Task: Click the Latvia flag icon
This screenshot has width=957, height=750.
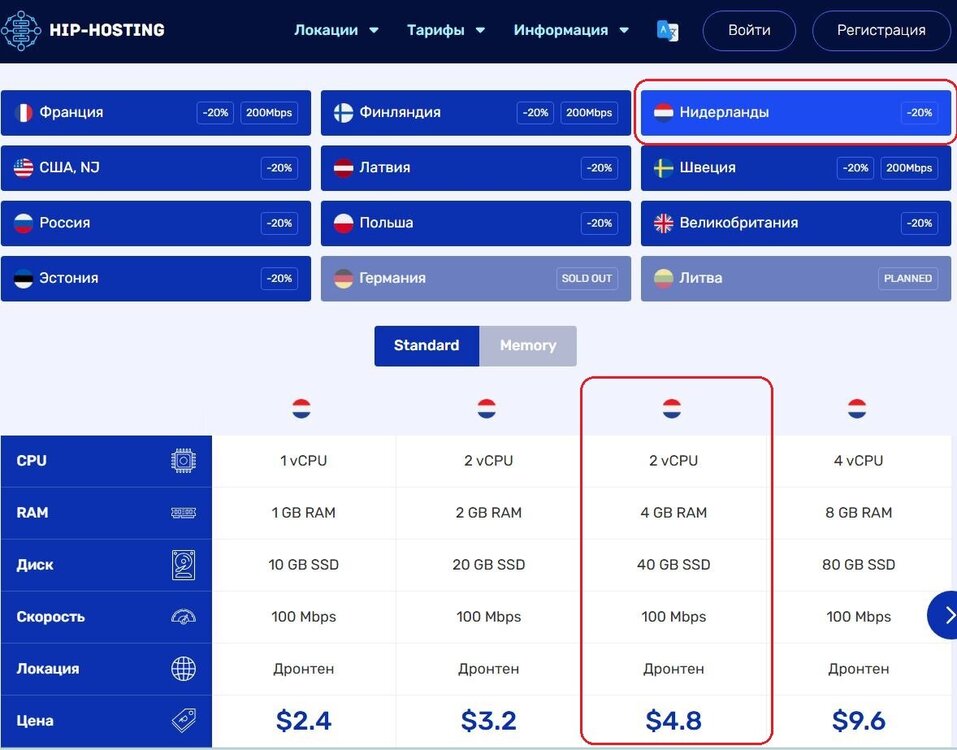Action: click(343, 168)
